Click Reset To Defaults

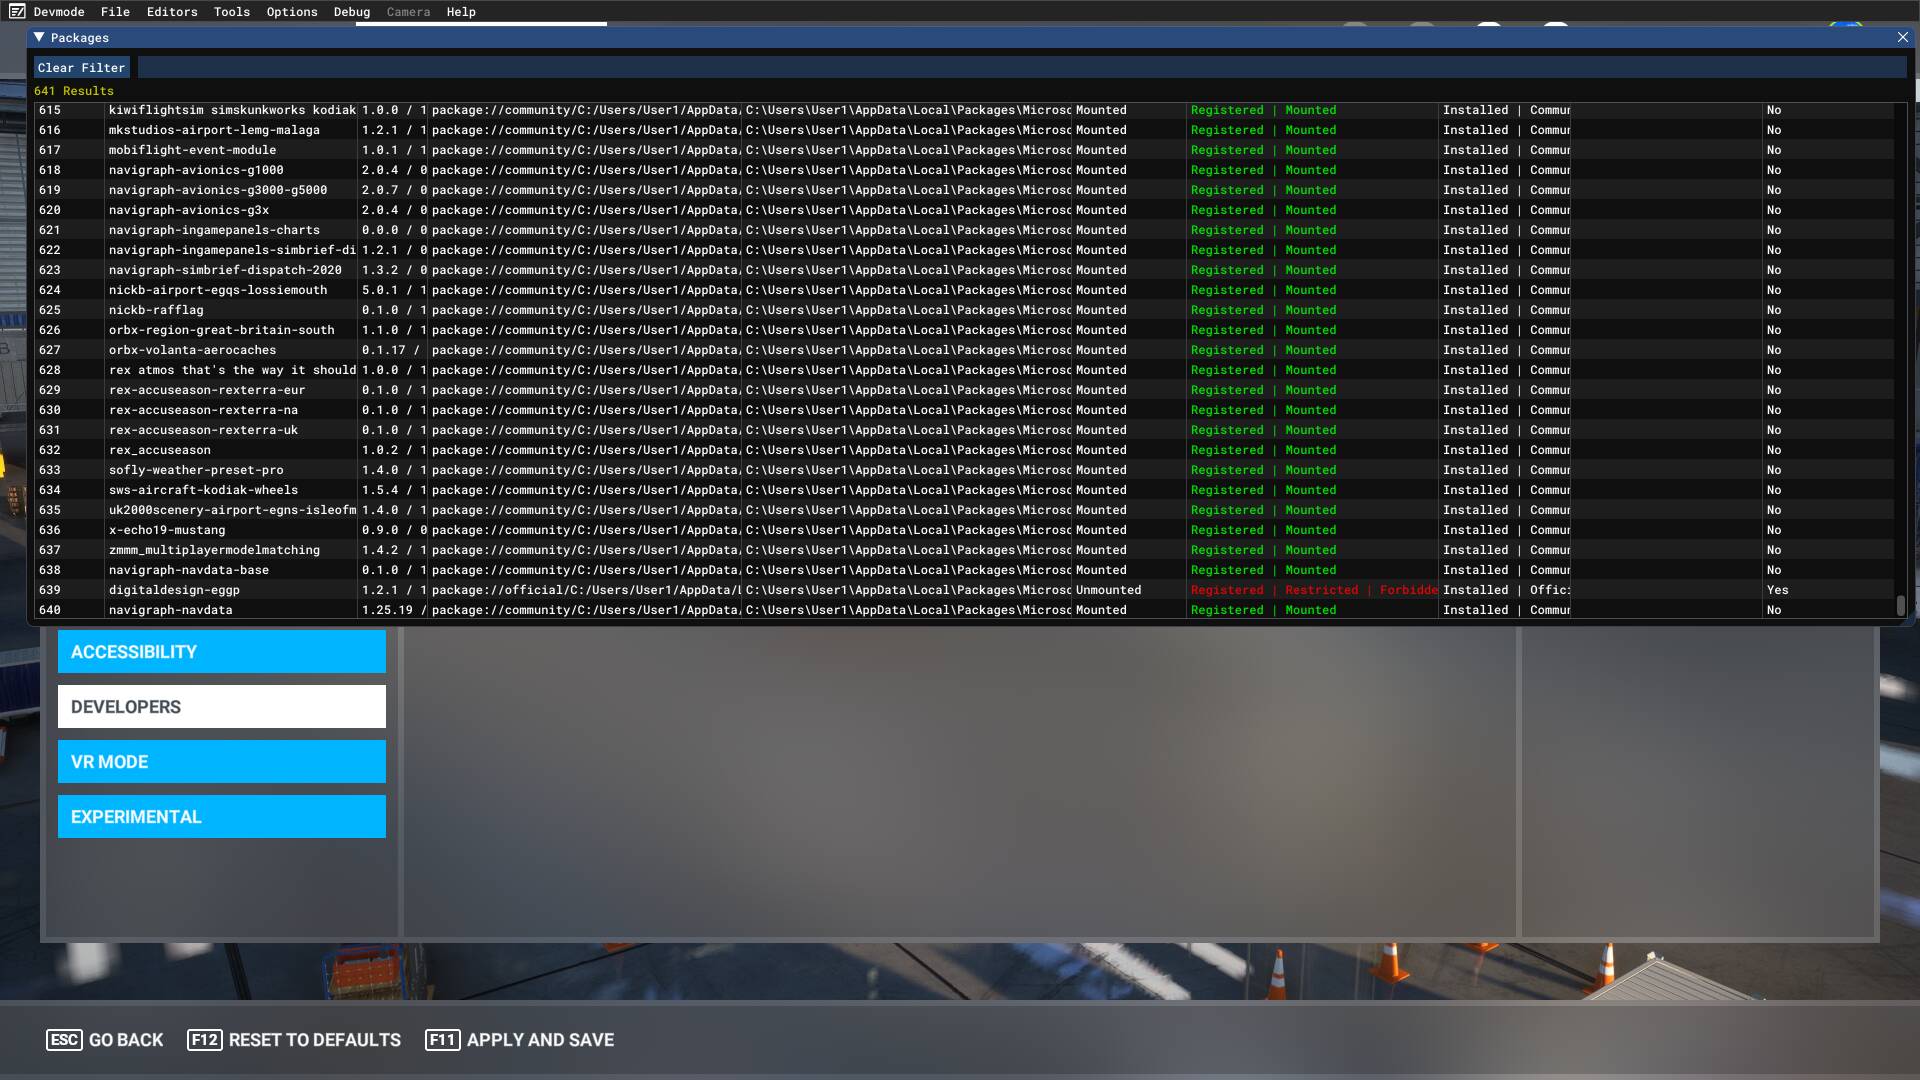(294, 1040)
